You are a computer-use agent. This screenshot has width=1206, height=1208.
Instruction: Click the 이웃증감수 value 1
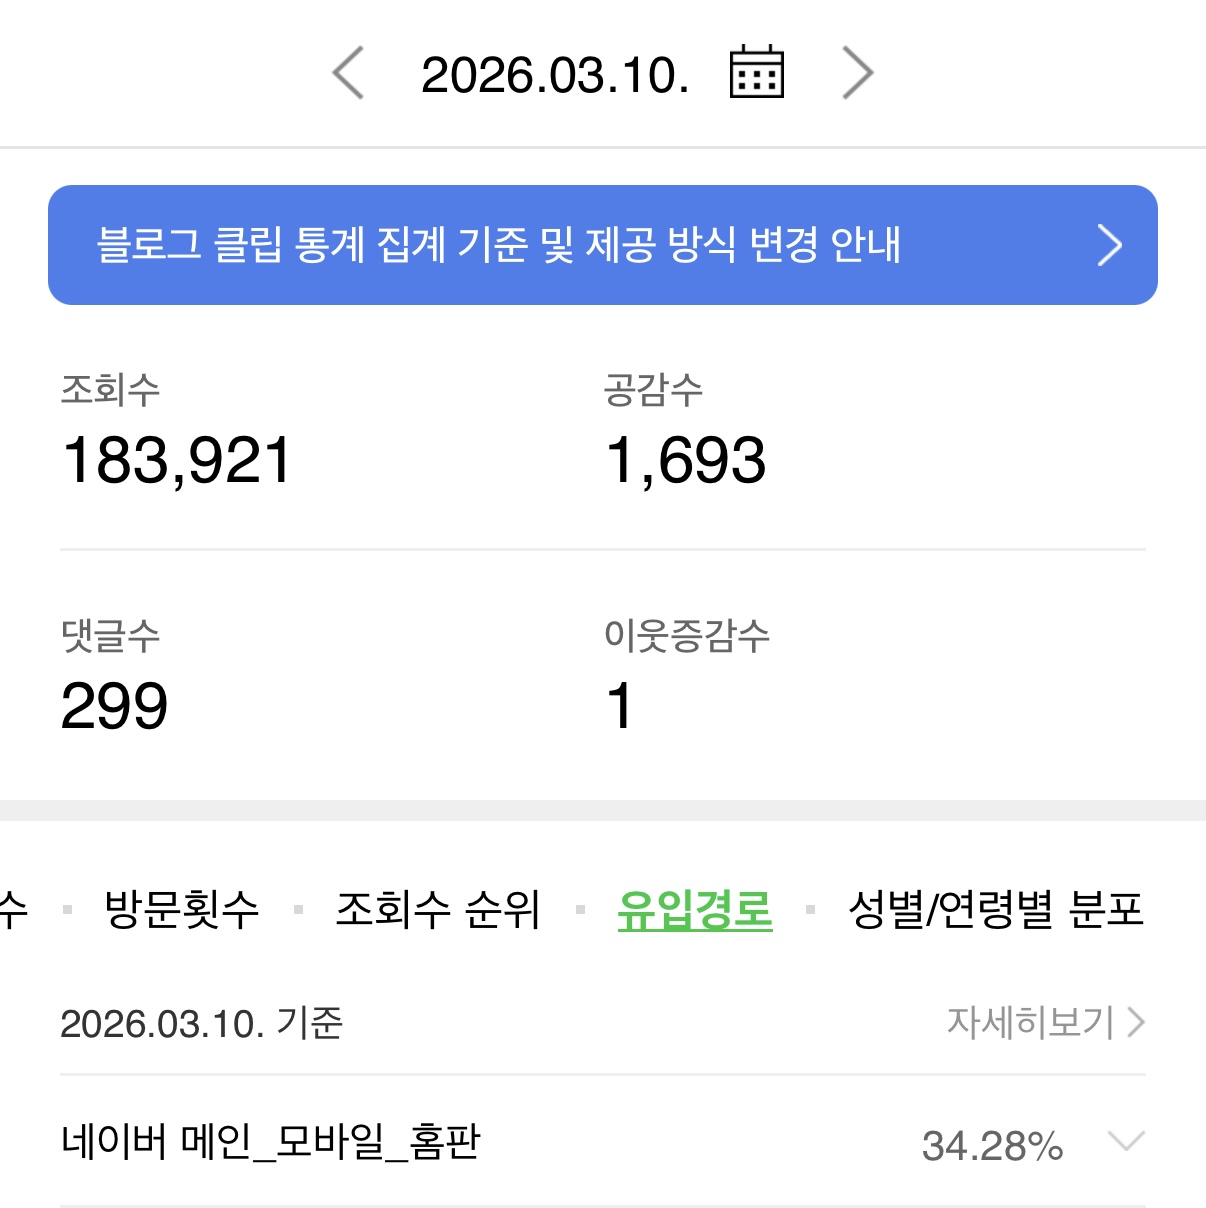pos(620,706)
